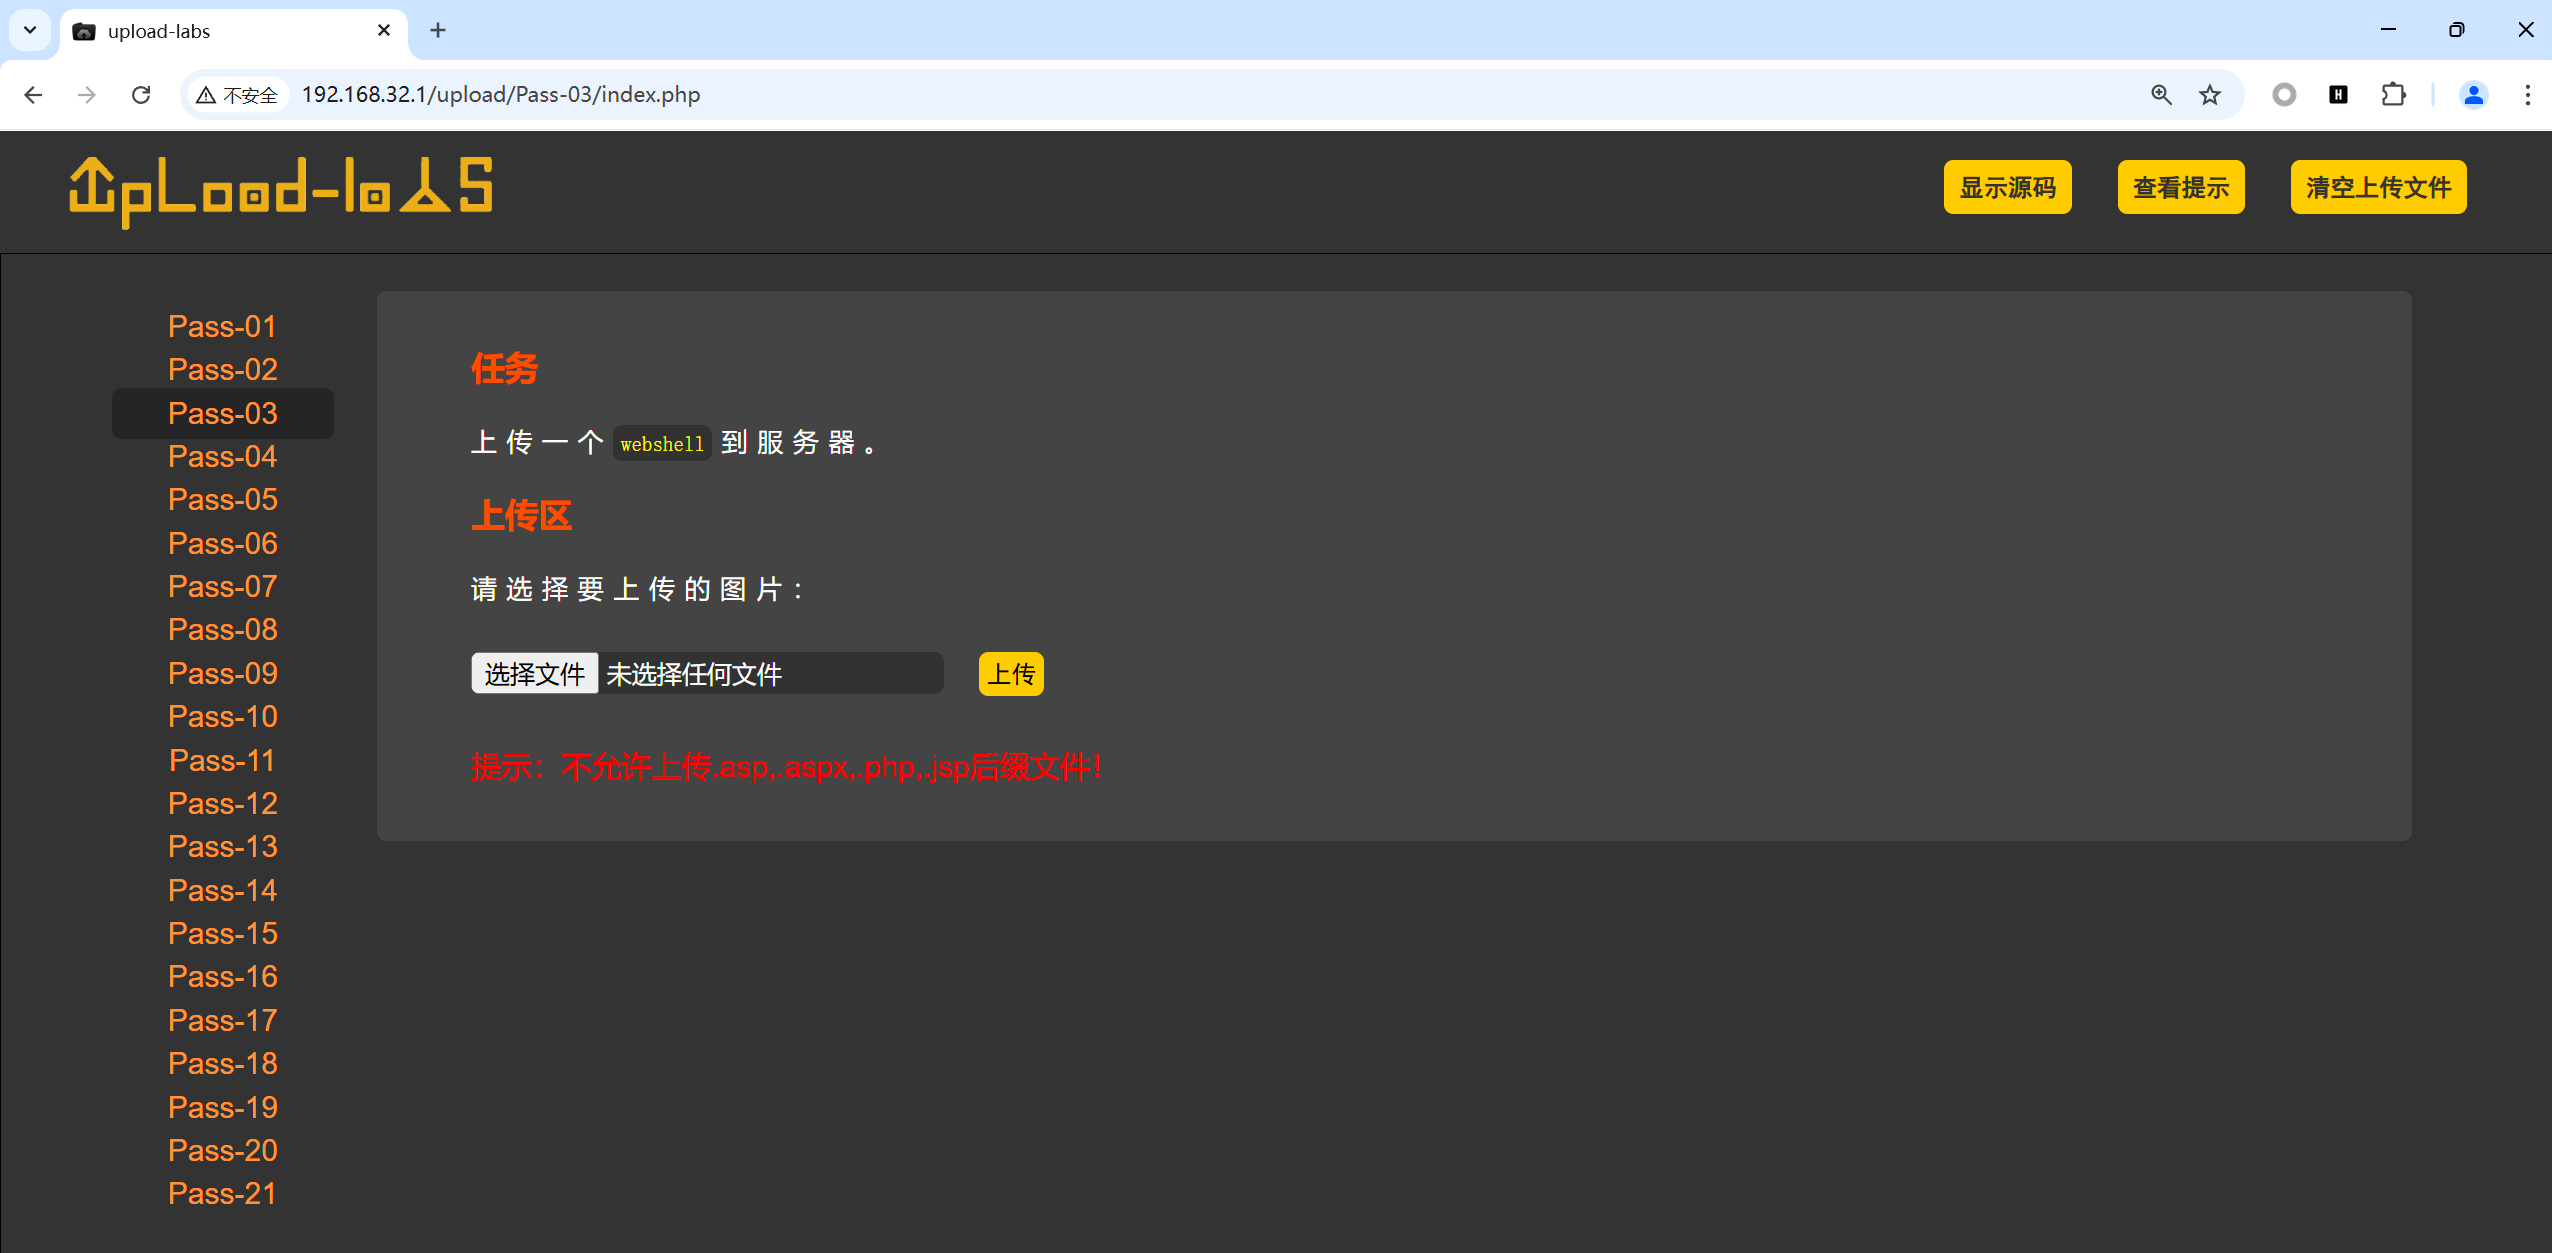Select Pass-12 from the sidebar list
2552x1253 pixels.
(x=222, y=803)
